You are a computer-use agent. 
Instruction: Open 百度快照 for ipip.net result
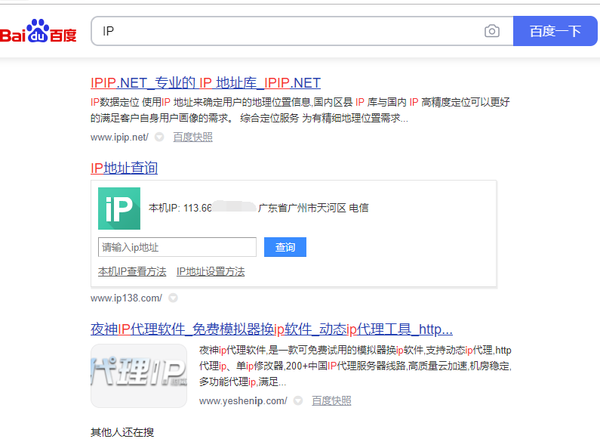(x=192, y=137)
